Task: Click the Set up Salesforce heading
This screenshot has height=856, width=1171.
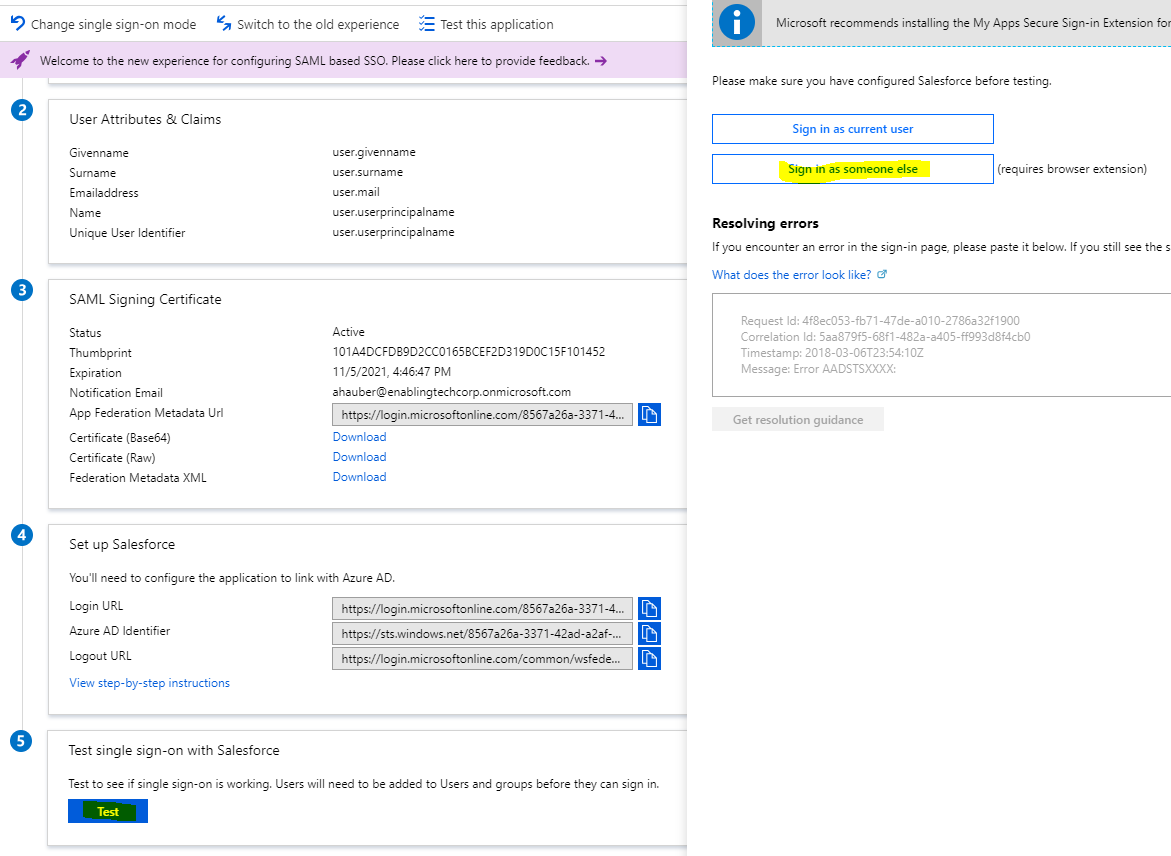Action: click(x=122, y=545)
